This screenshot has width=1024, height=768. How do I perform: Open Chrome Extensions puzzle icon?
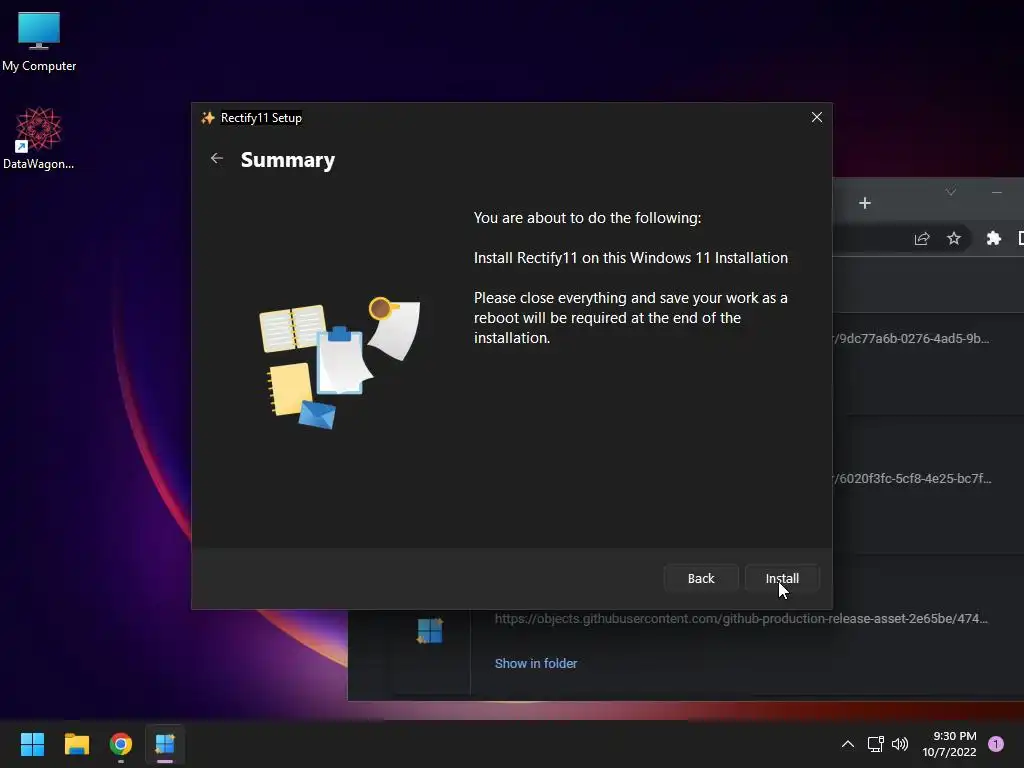(x=993, y=238)
